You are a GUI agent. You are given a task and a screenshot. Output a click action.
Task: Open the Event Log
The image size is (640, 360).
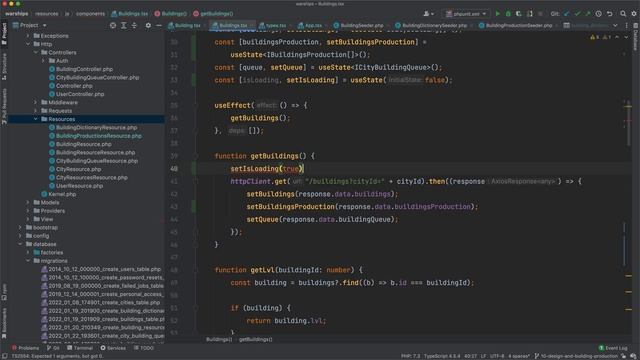click(x=613, y=348)
